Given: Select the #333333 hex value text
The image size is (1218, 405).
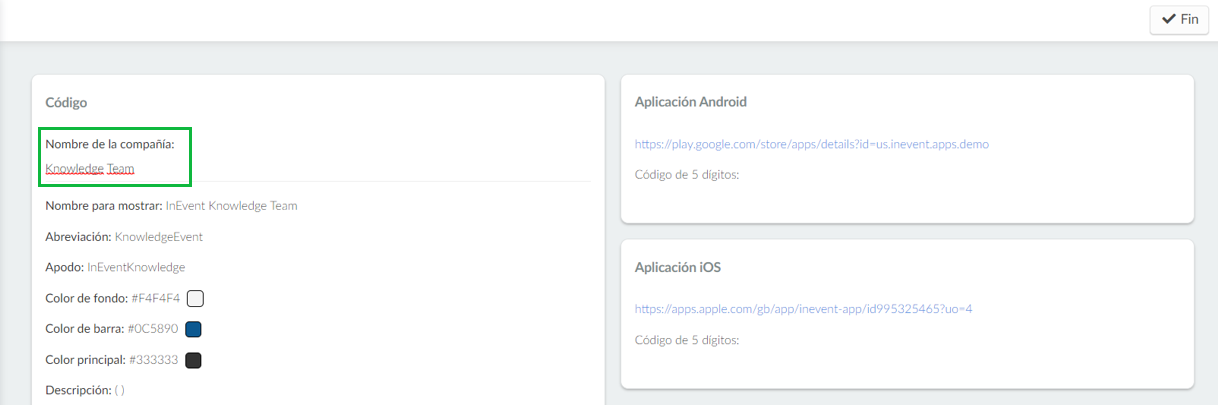Looking at the screenshot, I should (x=153, y=360).
